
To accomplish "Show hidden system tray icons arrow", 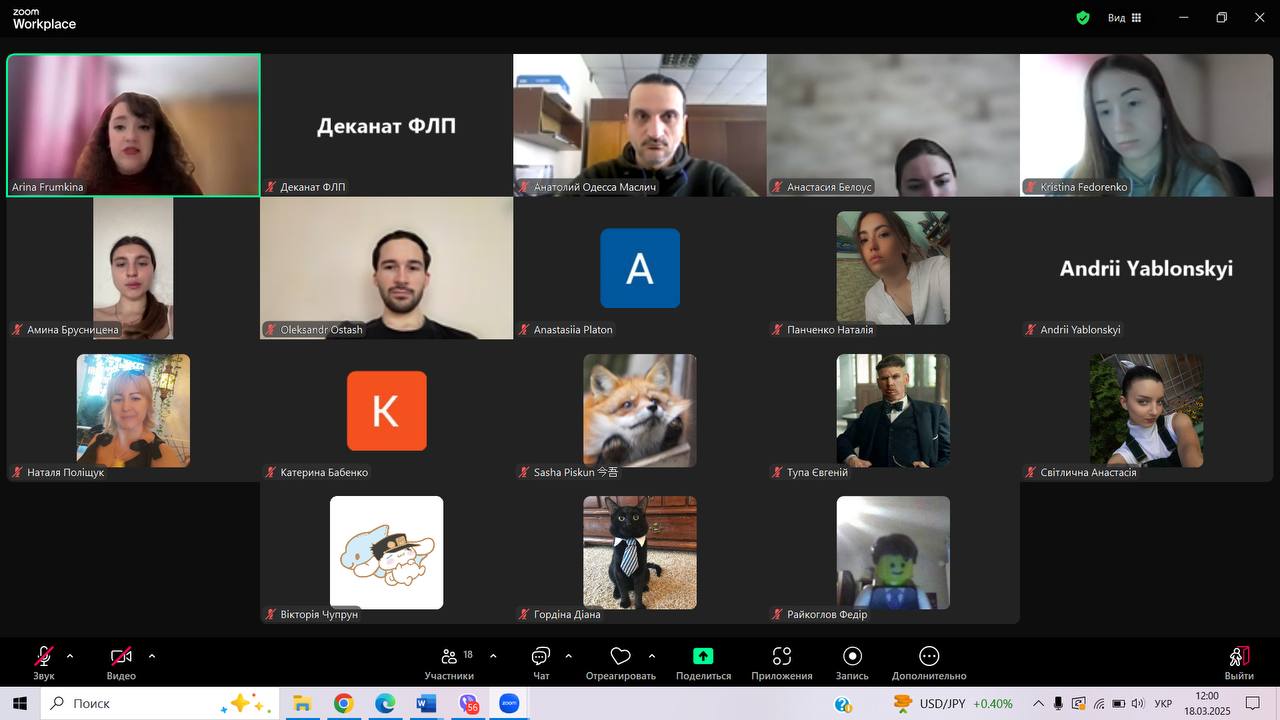I will click(1038, 704).
